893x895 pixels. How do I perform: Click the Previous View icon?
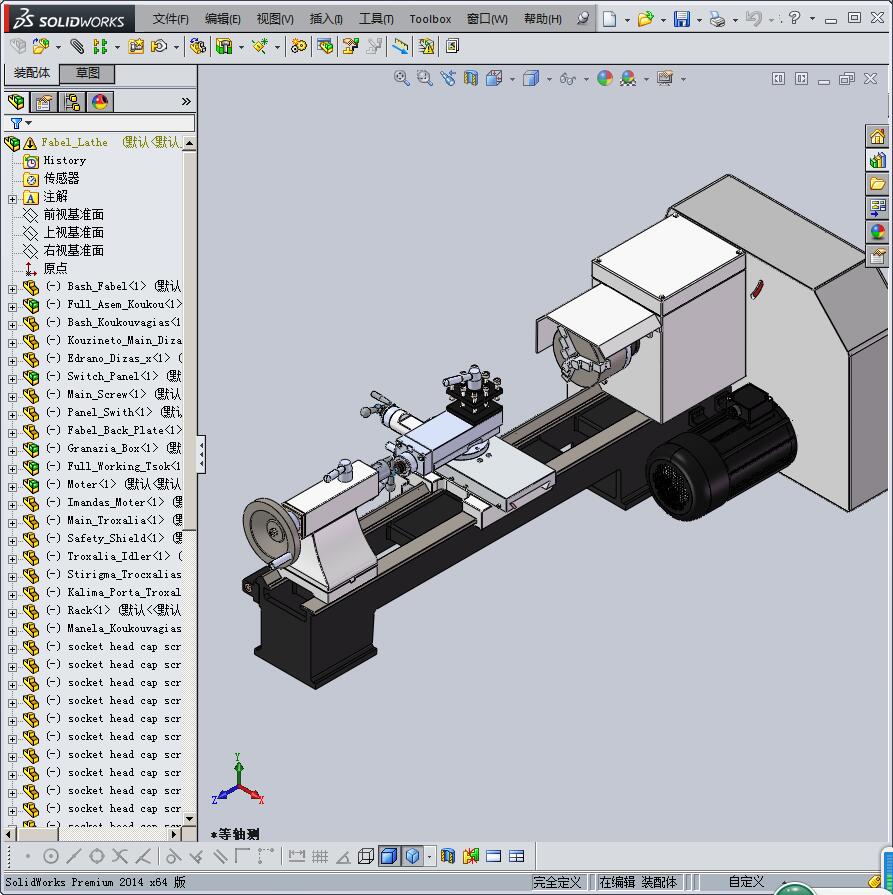[448, 78]
